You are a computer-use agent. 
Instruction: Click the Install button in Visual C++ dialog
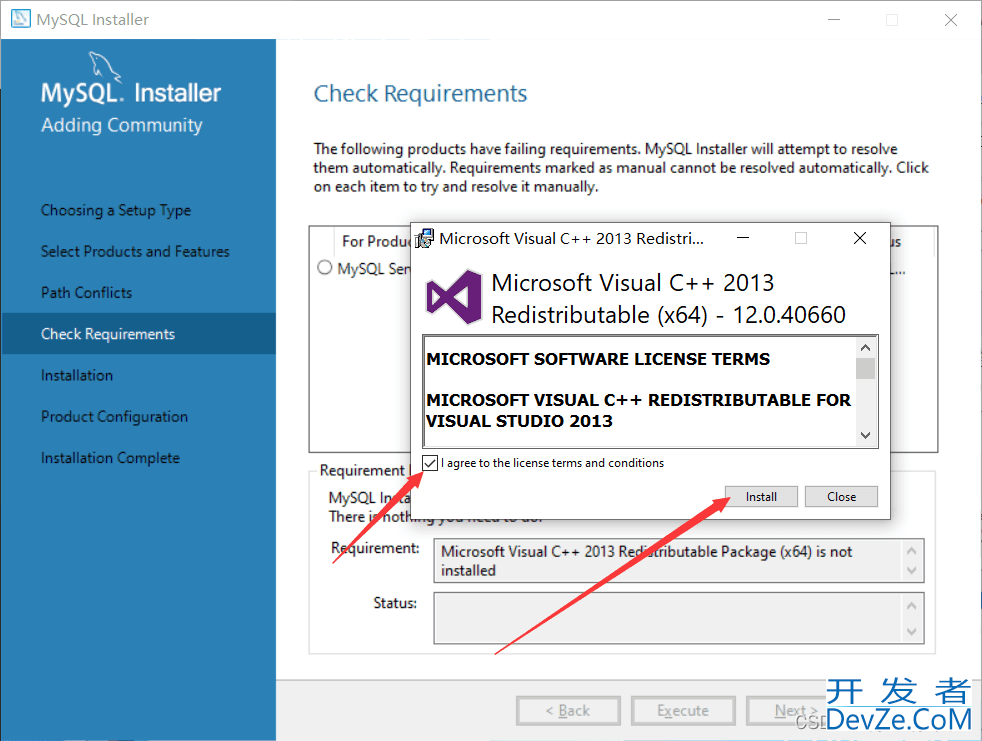pos(761,497)
